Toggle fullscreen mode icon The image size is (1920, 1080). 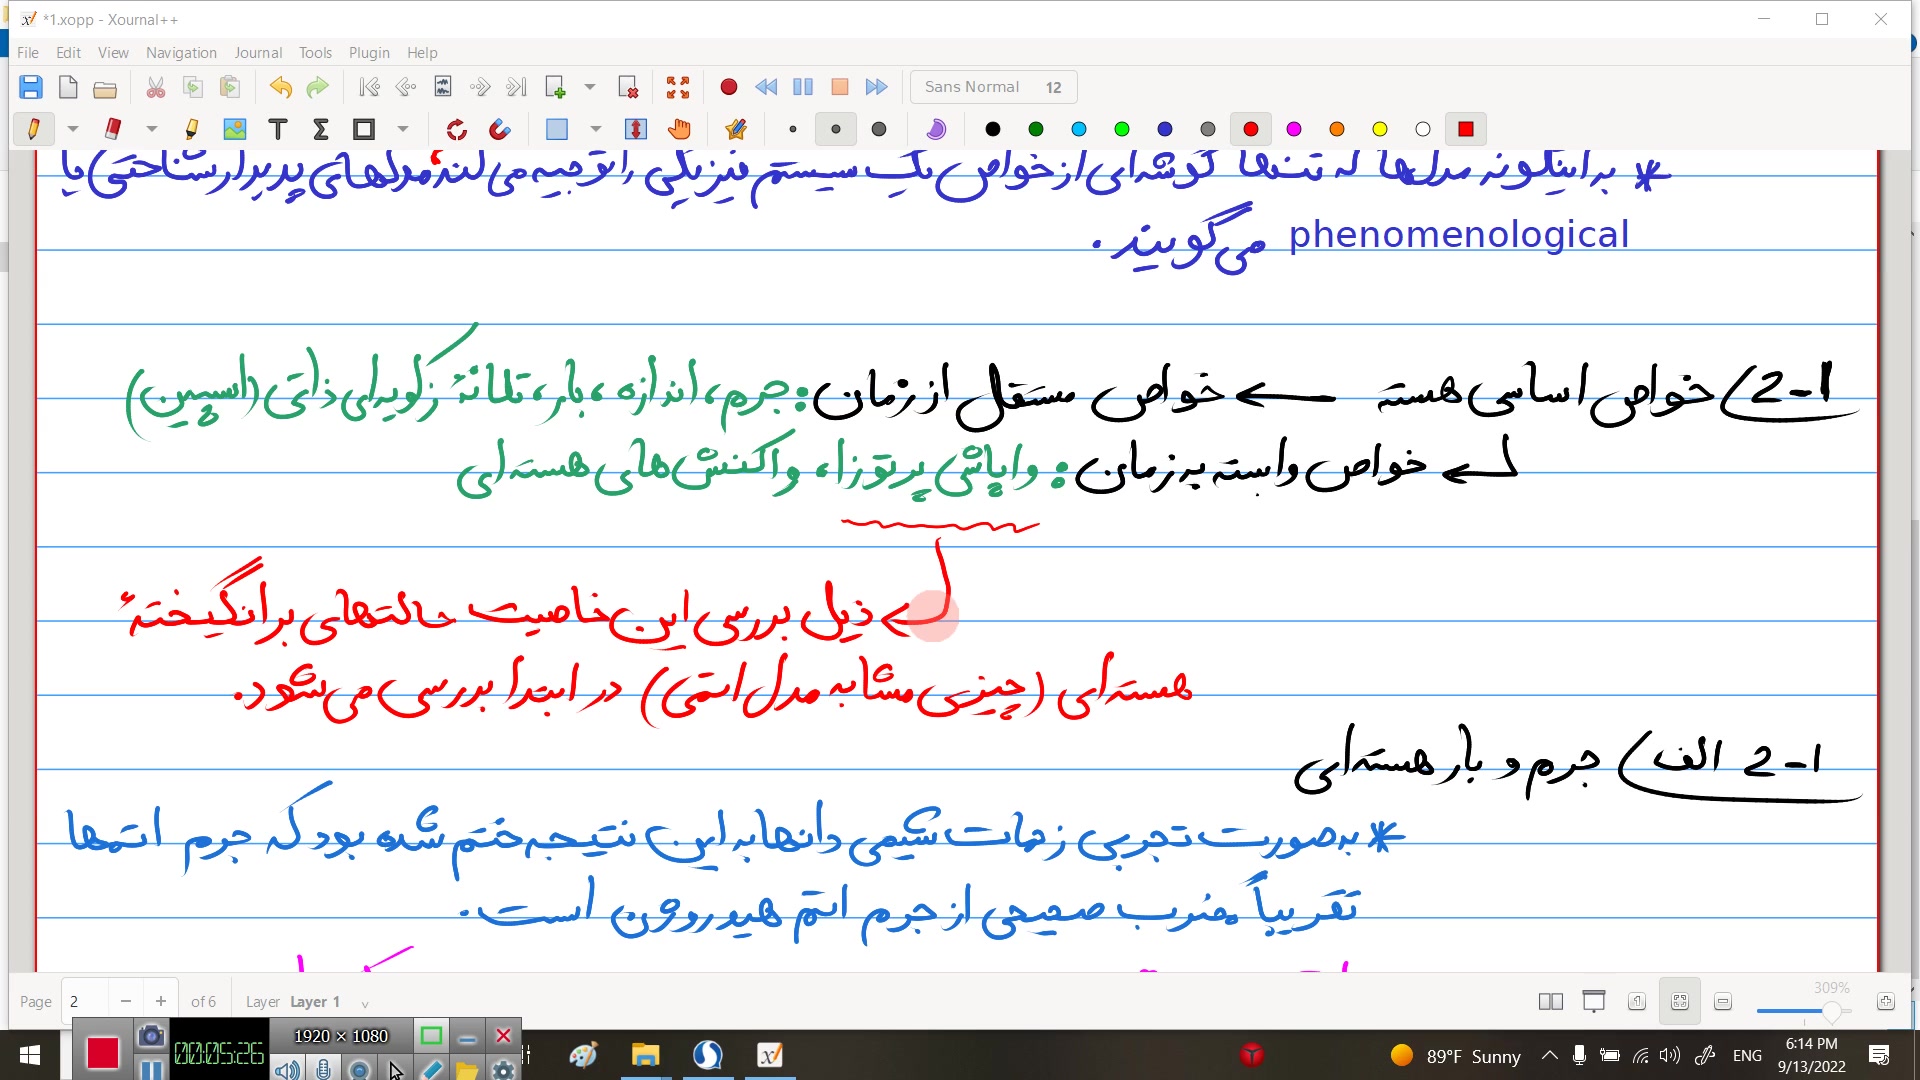pos(678,87)
